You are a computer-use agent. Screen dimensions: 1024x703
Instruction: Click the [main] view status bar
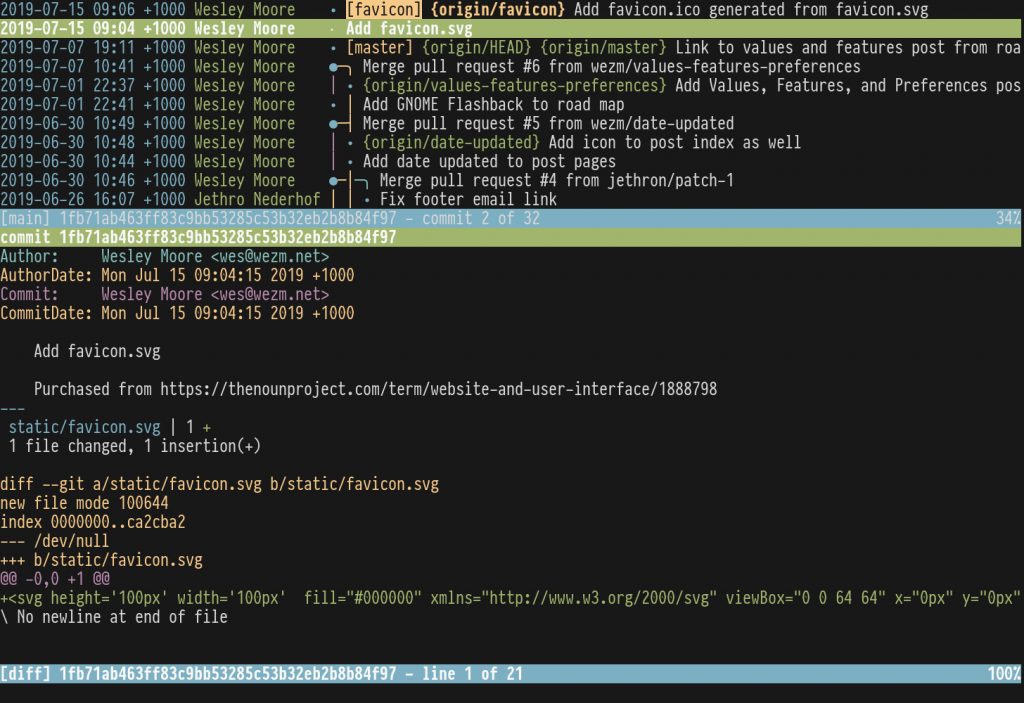511,218
